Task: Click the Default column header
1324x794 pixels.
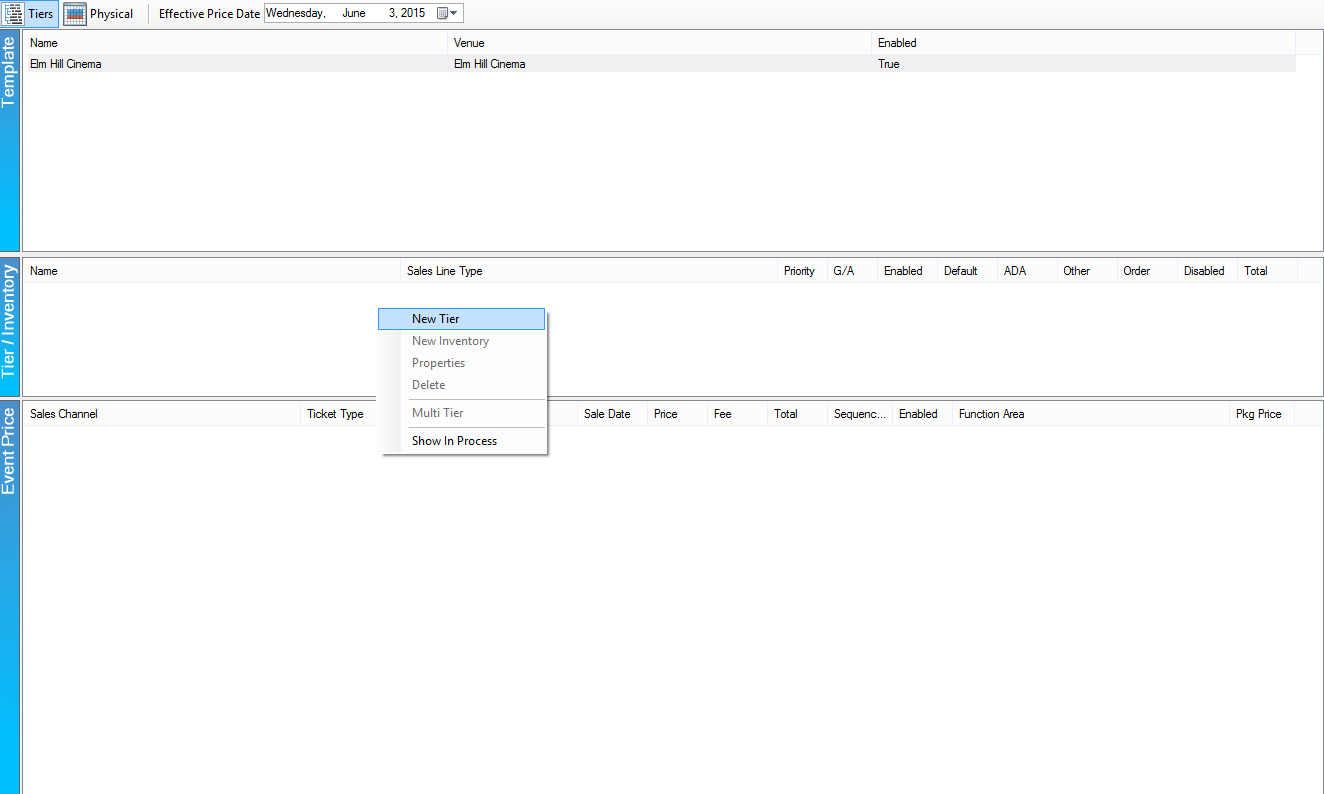Action: tap(967, 271)
